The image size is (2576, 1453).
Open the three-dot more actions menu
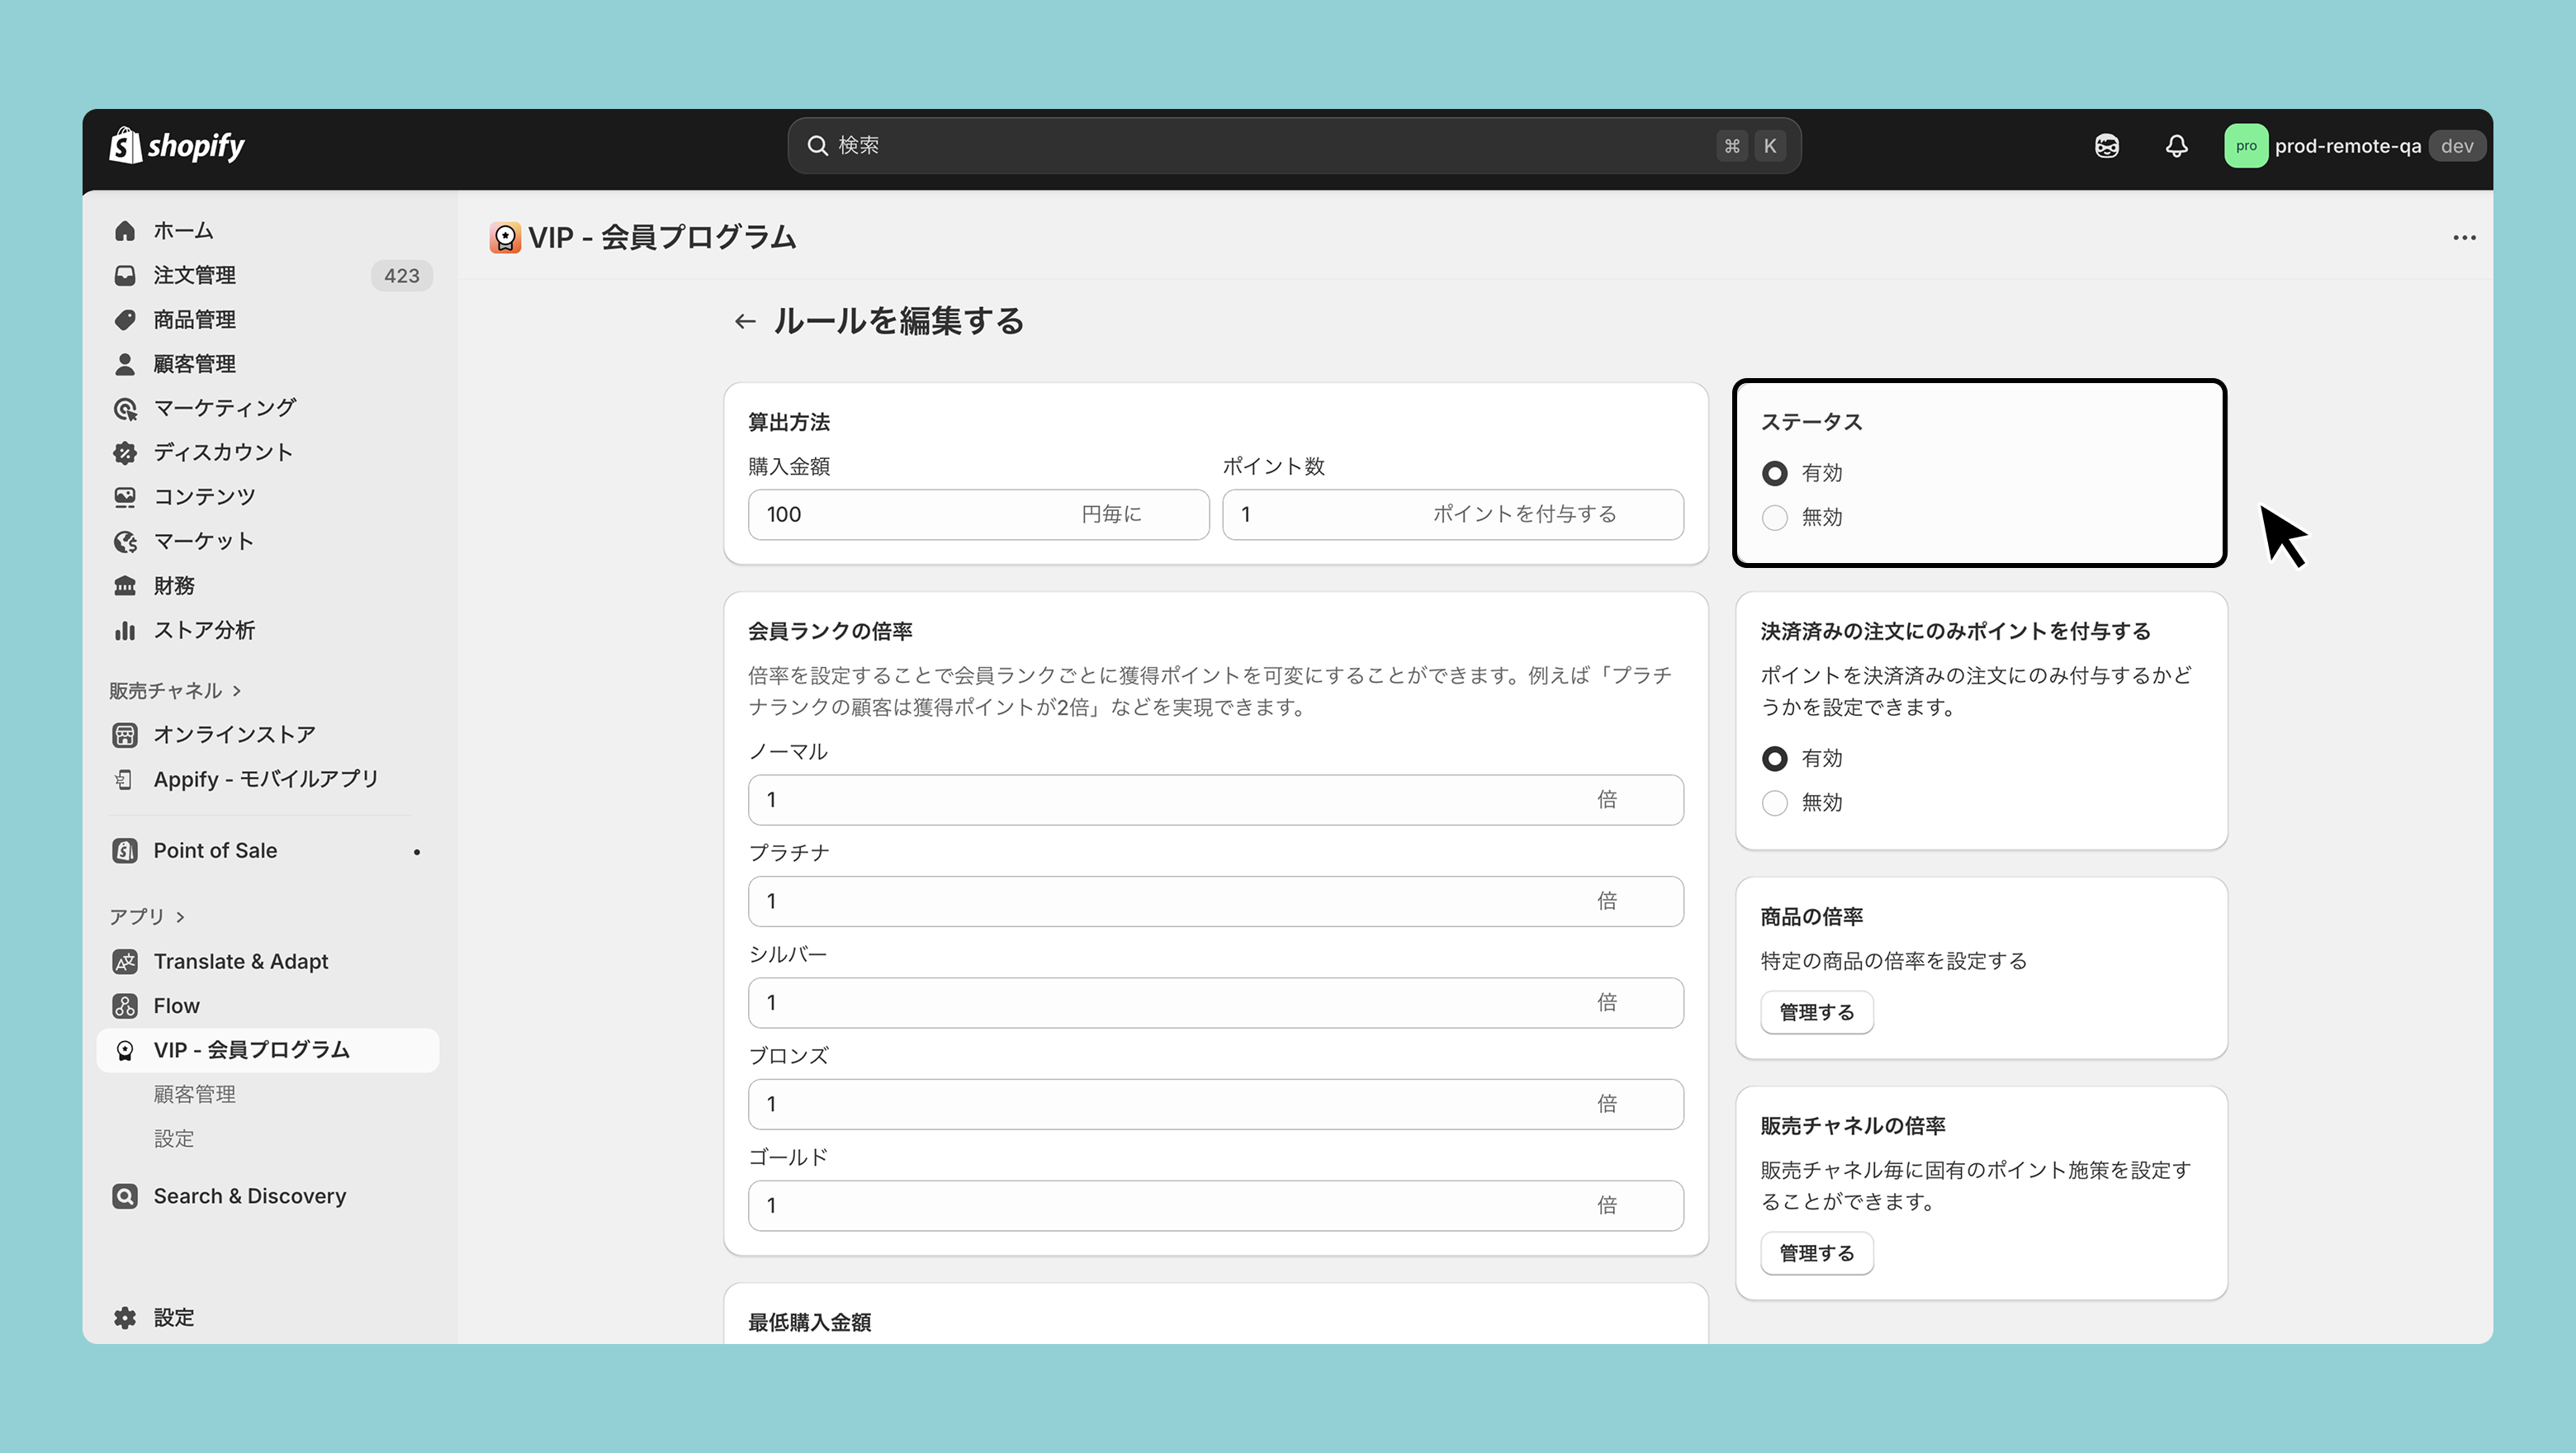coord(2464,238)
